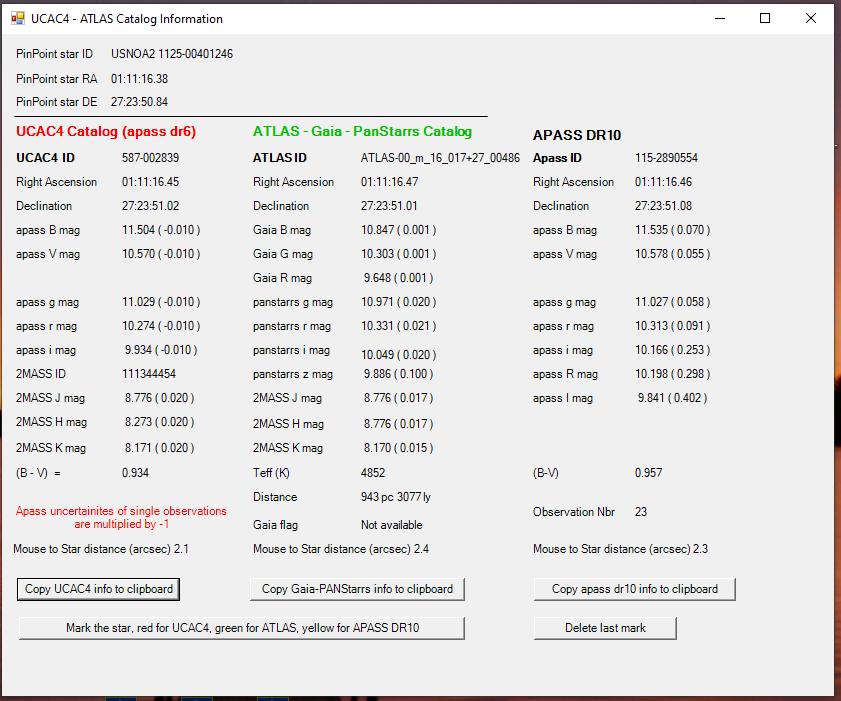Click APASS DR10 (B-V) value 0.957
The height and width of the screenshot is (701, 841).
[x=648, y=473]
